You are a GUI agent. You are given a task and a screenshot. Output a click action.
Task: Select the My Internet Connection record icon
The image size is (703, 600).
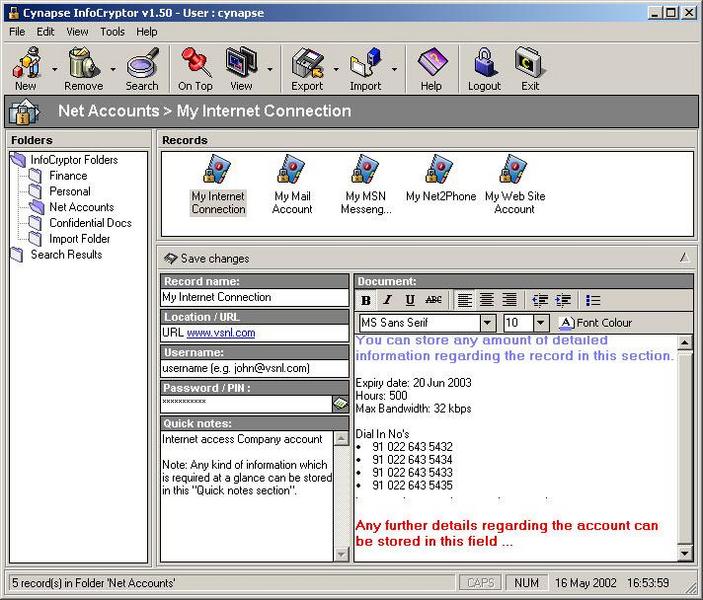(218, 169)
